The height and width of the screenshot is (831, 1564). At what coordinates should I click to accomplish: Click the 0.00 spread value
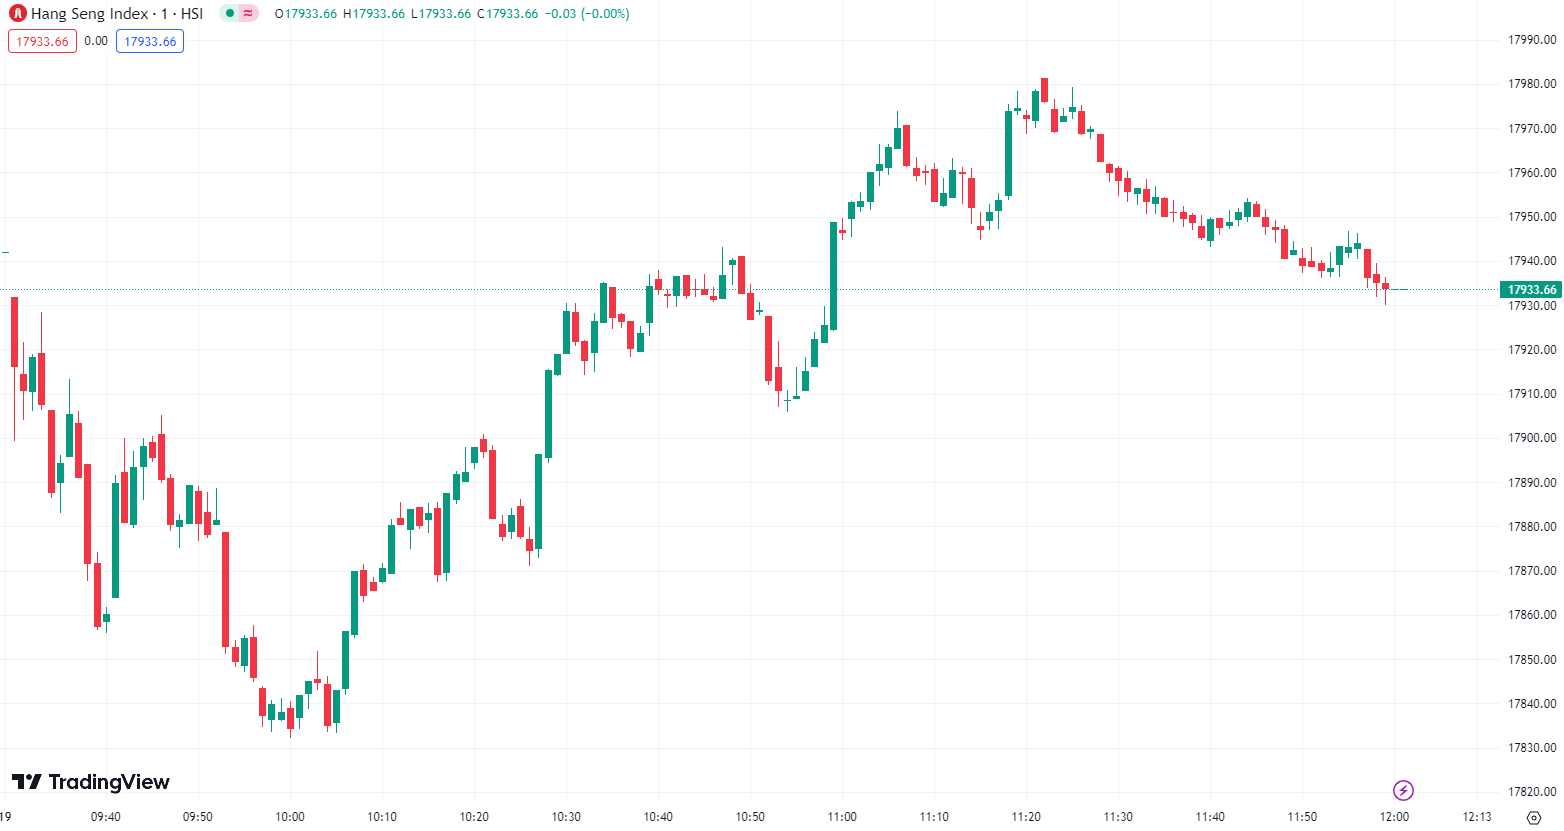[96, 41]
